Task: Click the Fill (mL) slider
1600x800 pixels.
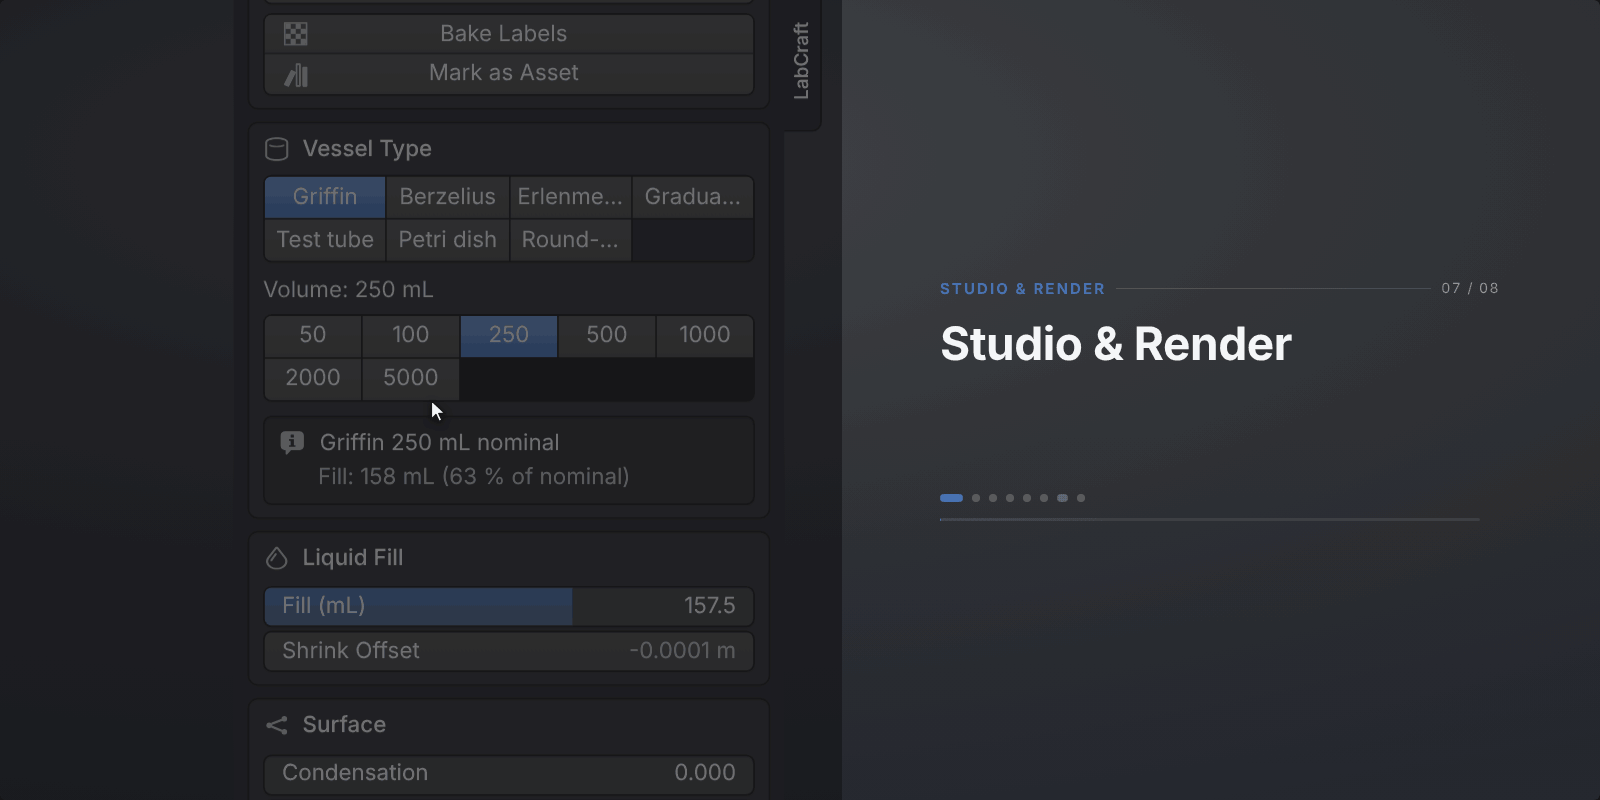Action: pyautogui.click(x=509, y=606)
